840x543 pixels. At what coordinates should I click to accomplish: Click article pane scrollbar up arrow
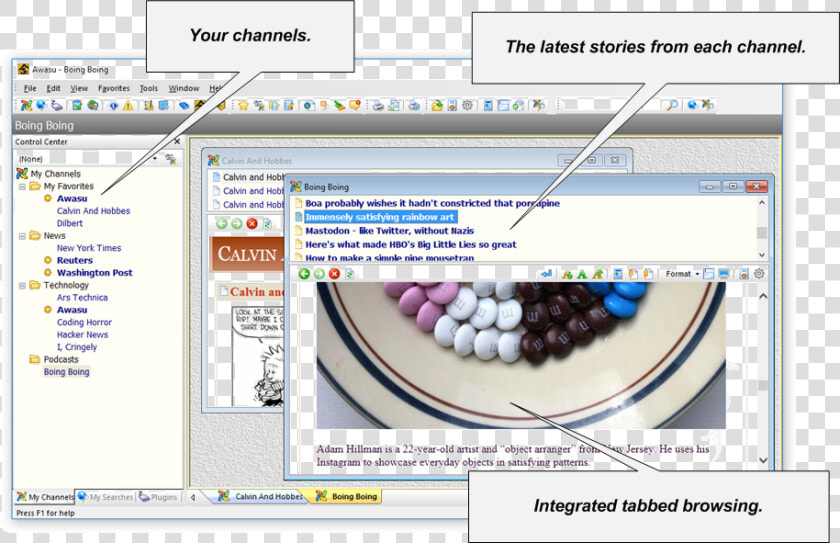coord(763,296)
